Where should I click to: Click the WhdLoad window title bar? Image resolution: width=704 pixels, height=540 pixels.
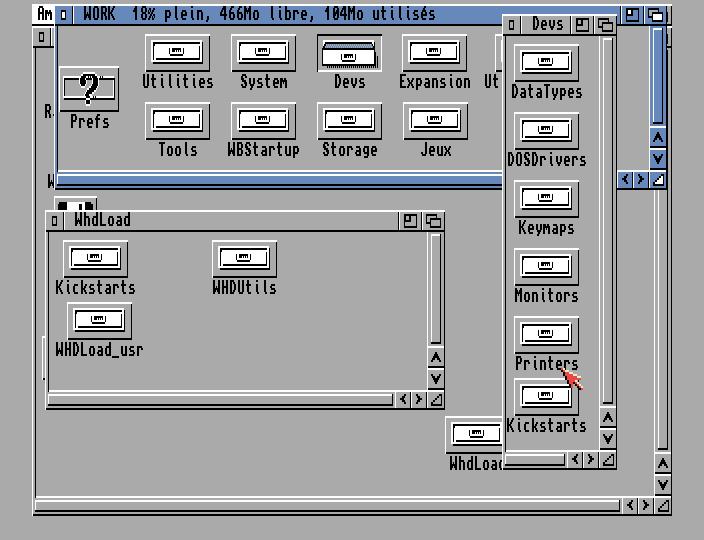231,221
